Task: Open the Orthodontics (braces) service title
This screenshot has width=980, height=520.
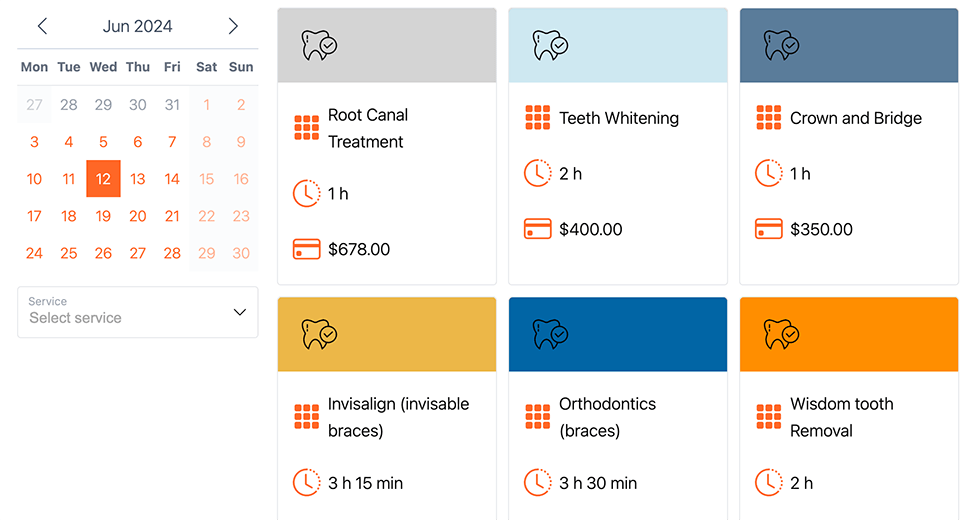Action: 607,417
